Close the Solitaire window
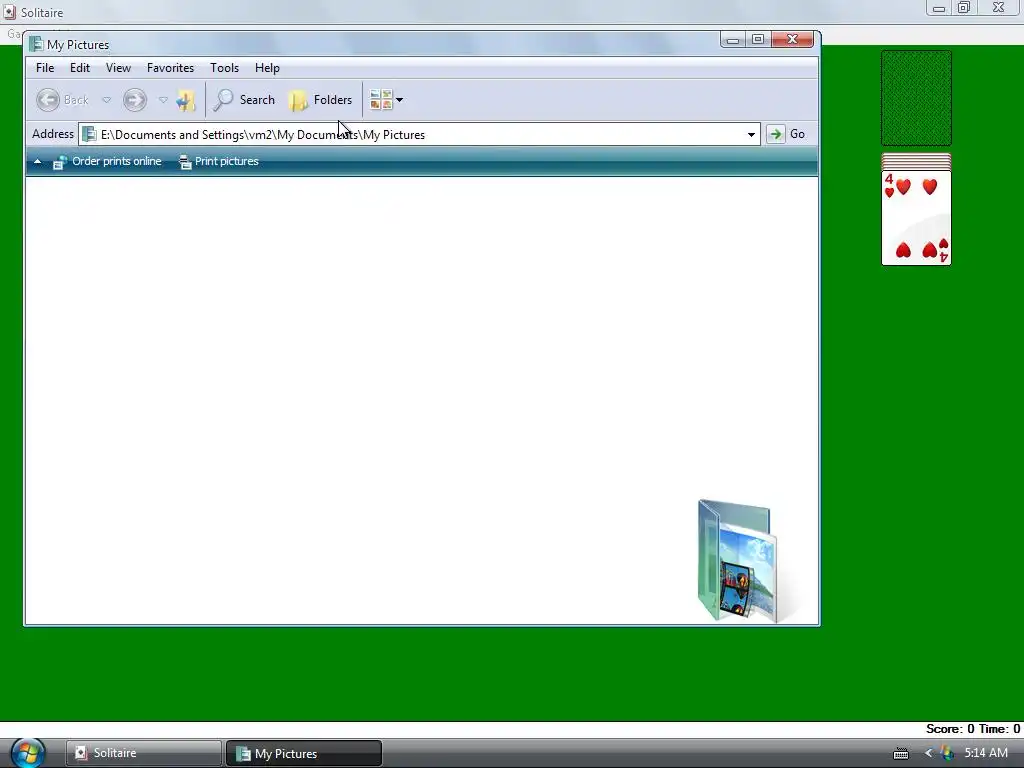This screenshot has height=768, width=1024. coord(999,8)
